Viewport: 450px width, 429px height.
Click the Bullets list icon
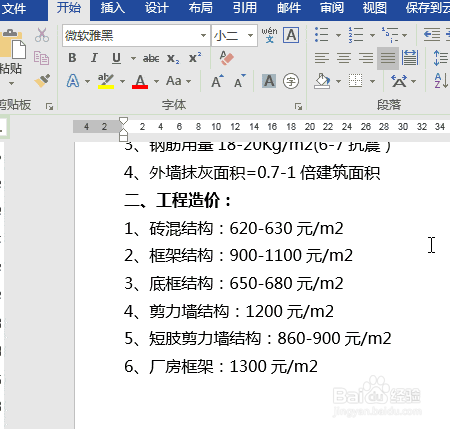(322, 35)
